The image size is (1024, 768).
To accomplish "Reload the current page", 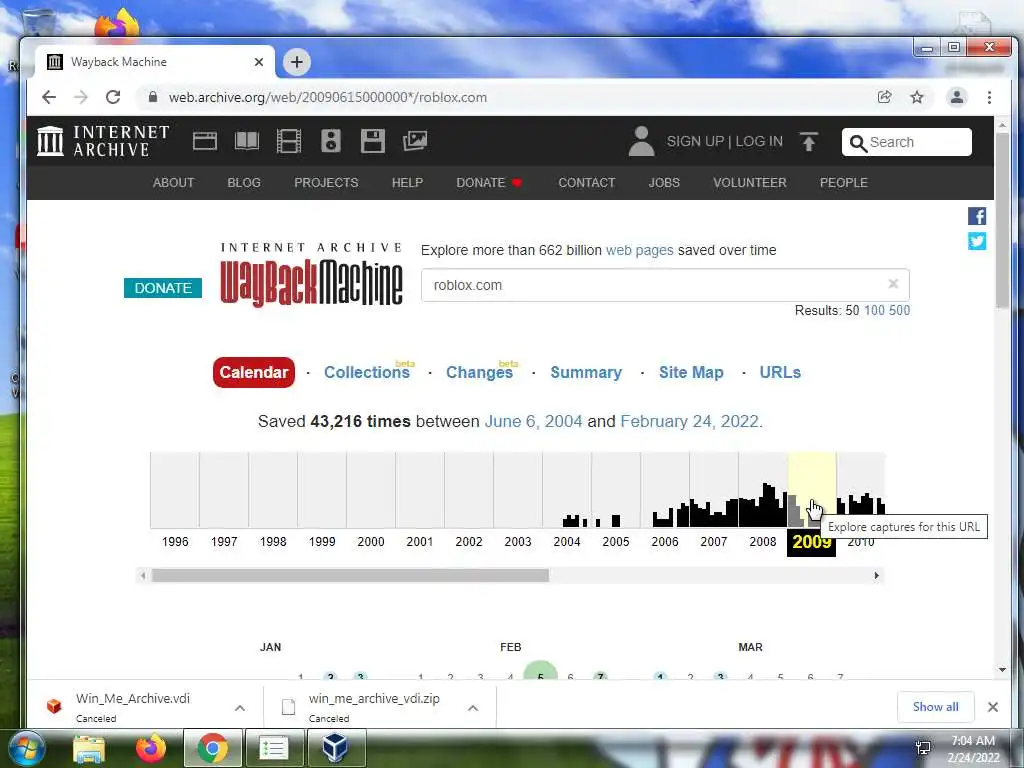I will point(113,97).
